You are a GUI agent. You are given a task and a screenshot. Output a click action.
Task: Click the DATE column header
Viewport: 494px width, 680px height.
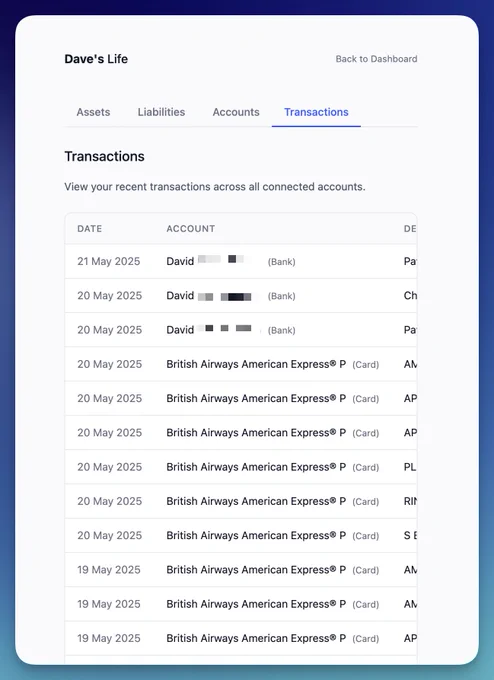90,229
